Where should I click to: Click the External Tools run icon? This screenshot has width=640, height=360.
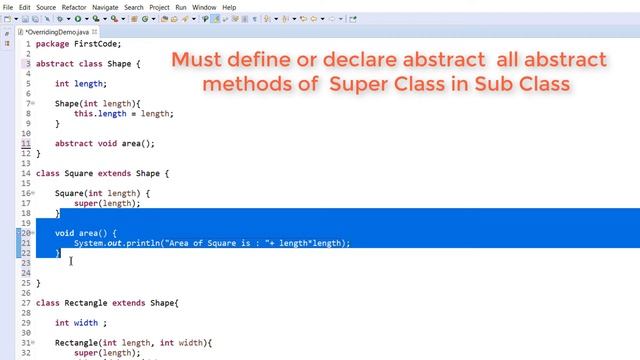click(114, 19)
